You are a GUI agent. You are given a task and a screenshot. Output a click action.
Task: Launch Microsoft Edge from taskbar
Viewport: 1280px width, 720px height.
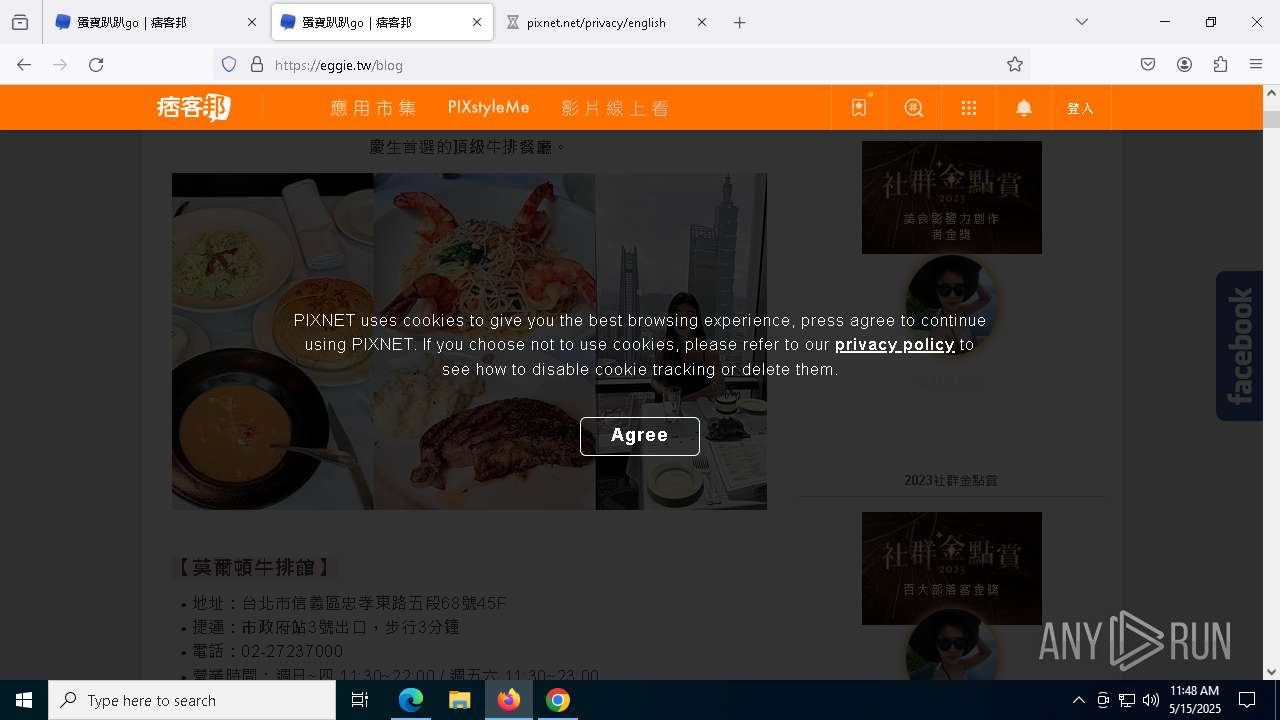pos(411,700)
